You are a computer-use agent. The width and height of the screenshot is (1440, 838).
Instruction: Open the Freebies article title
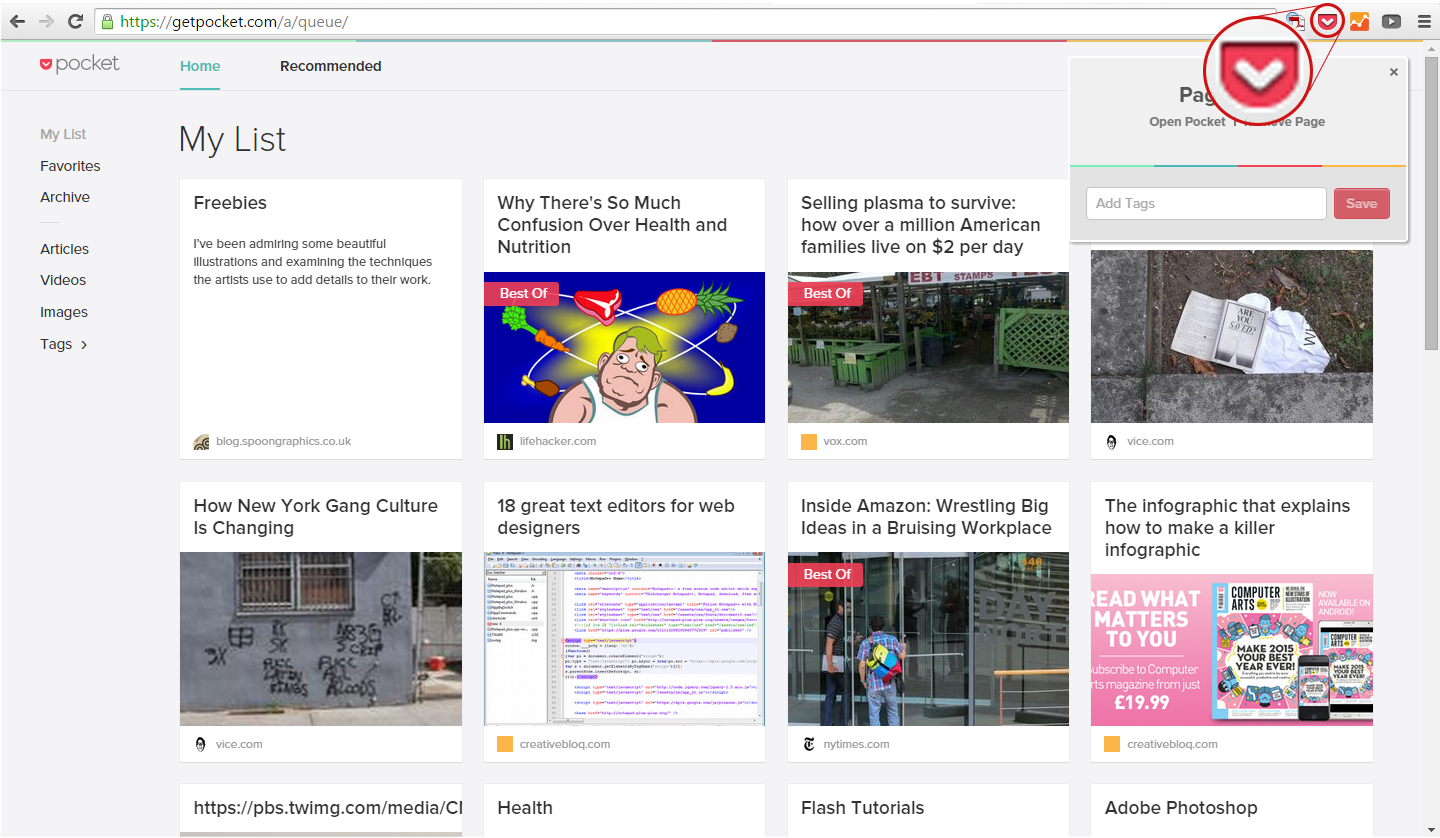tap(230, 203)
